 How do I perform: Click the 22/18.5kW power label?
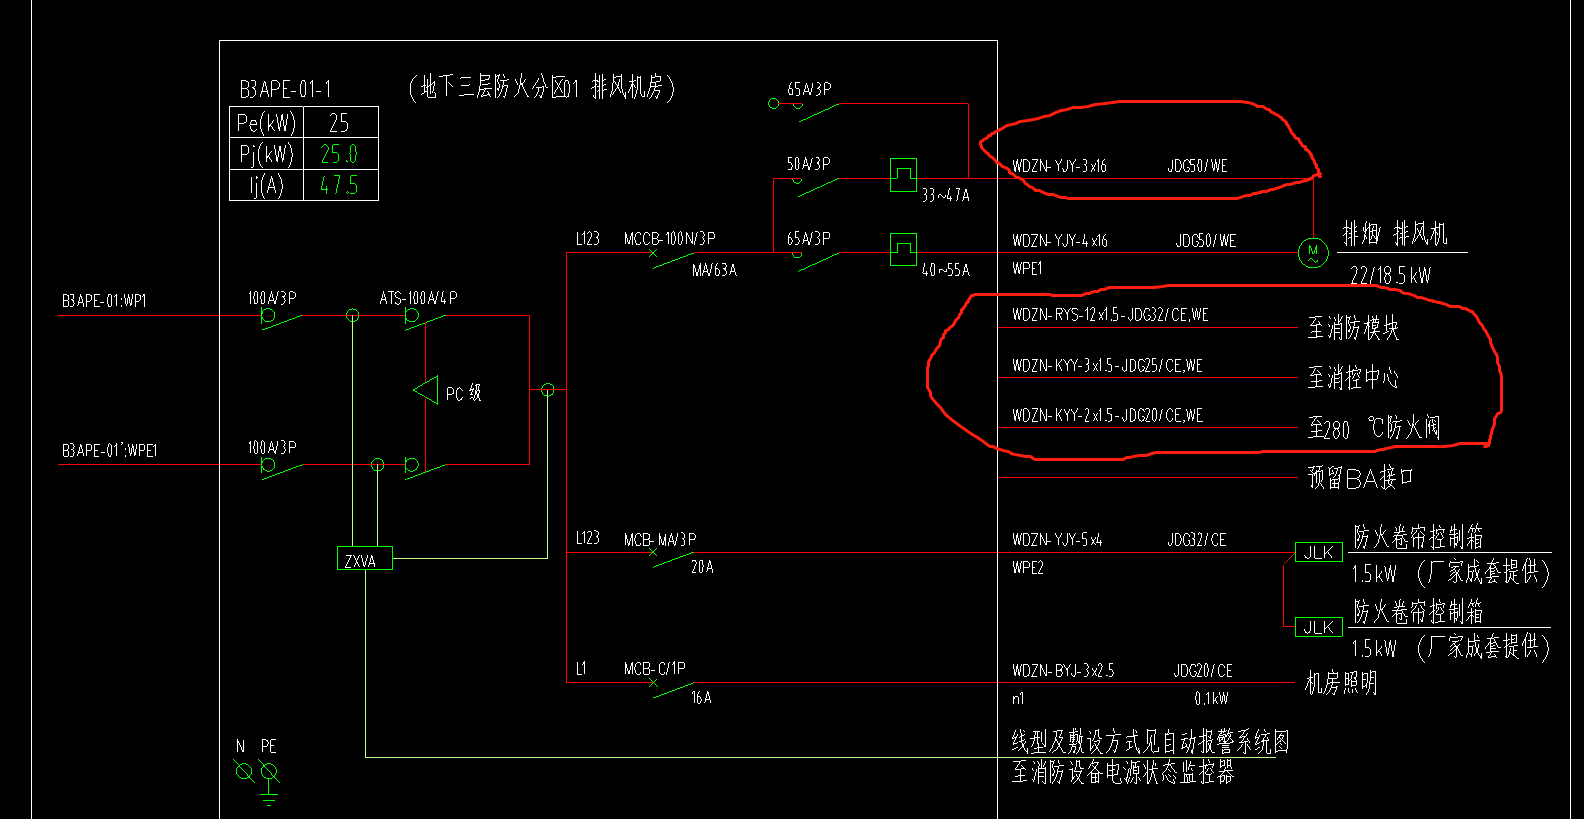[x=1390, y=275]
